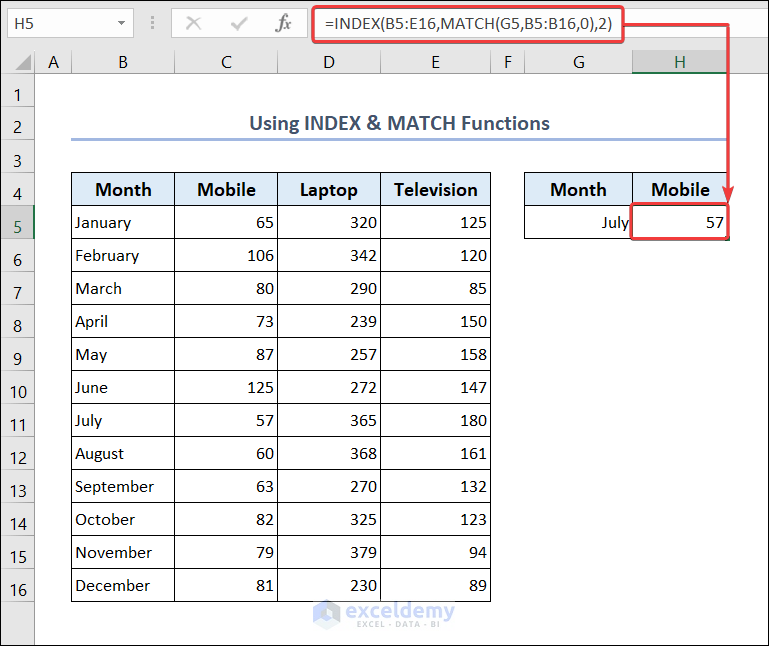Screen dimensions: 769x646
Task: Select the 'July' cell in column B
Action: pos(123,420)
